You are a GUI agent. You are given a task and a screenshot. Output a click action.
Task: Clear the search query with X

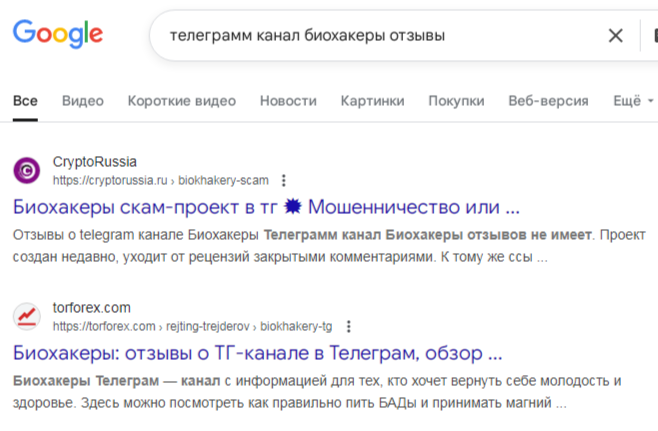coord(615,36)
